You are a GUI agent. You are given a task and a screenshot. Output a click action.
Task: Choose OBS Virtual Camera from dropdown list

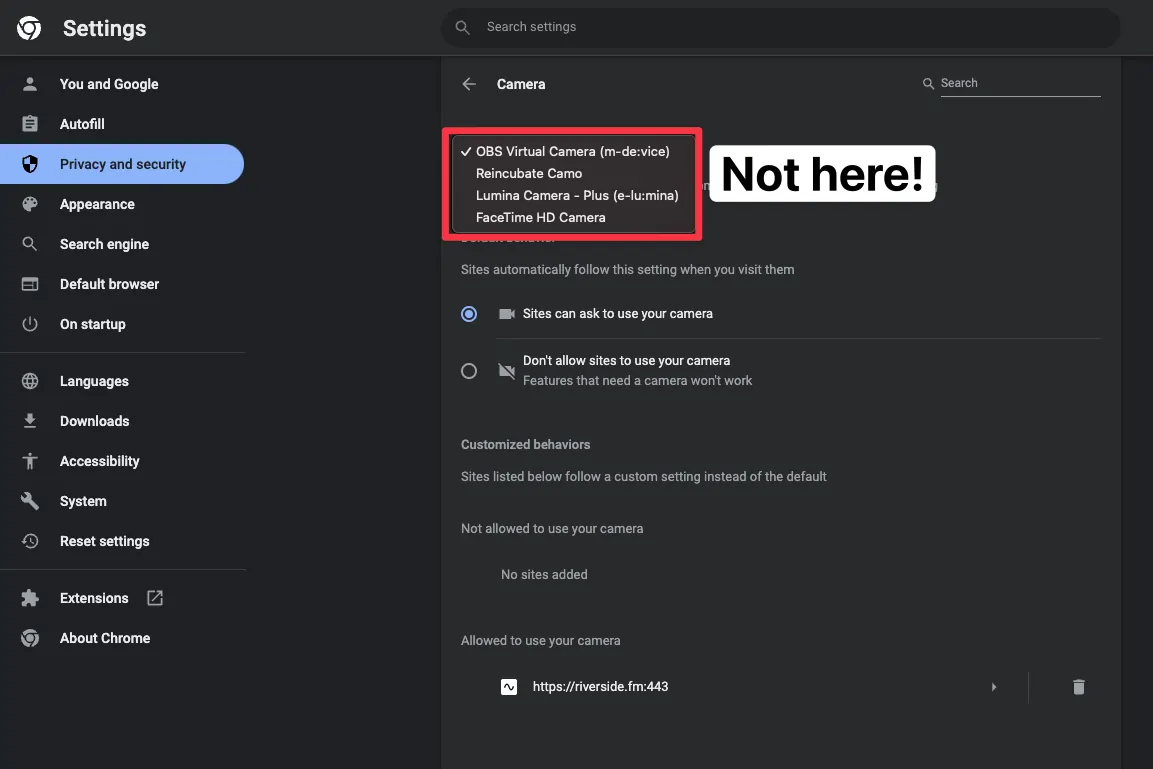point(573,151)
